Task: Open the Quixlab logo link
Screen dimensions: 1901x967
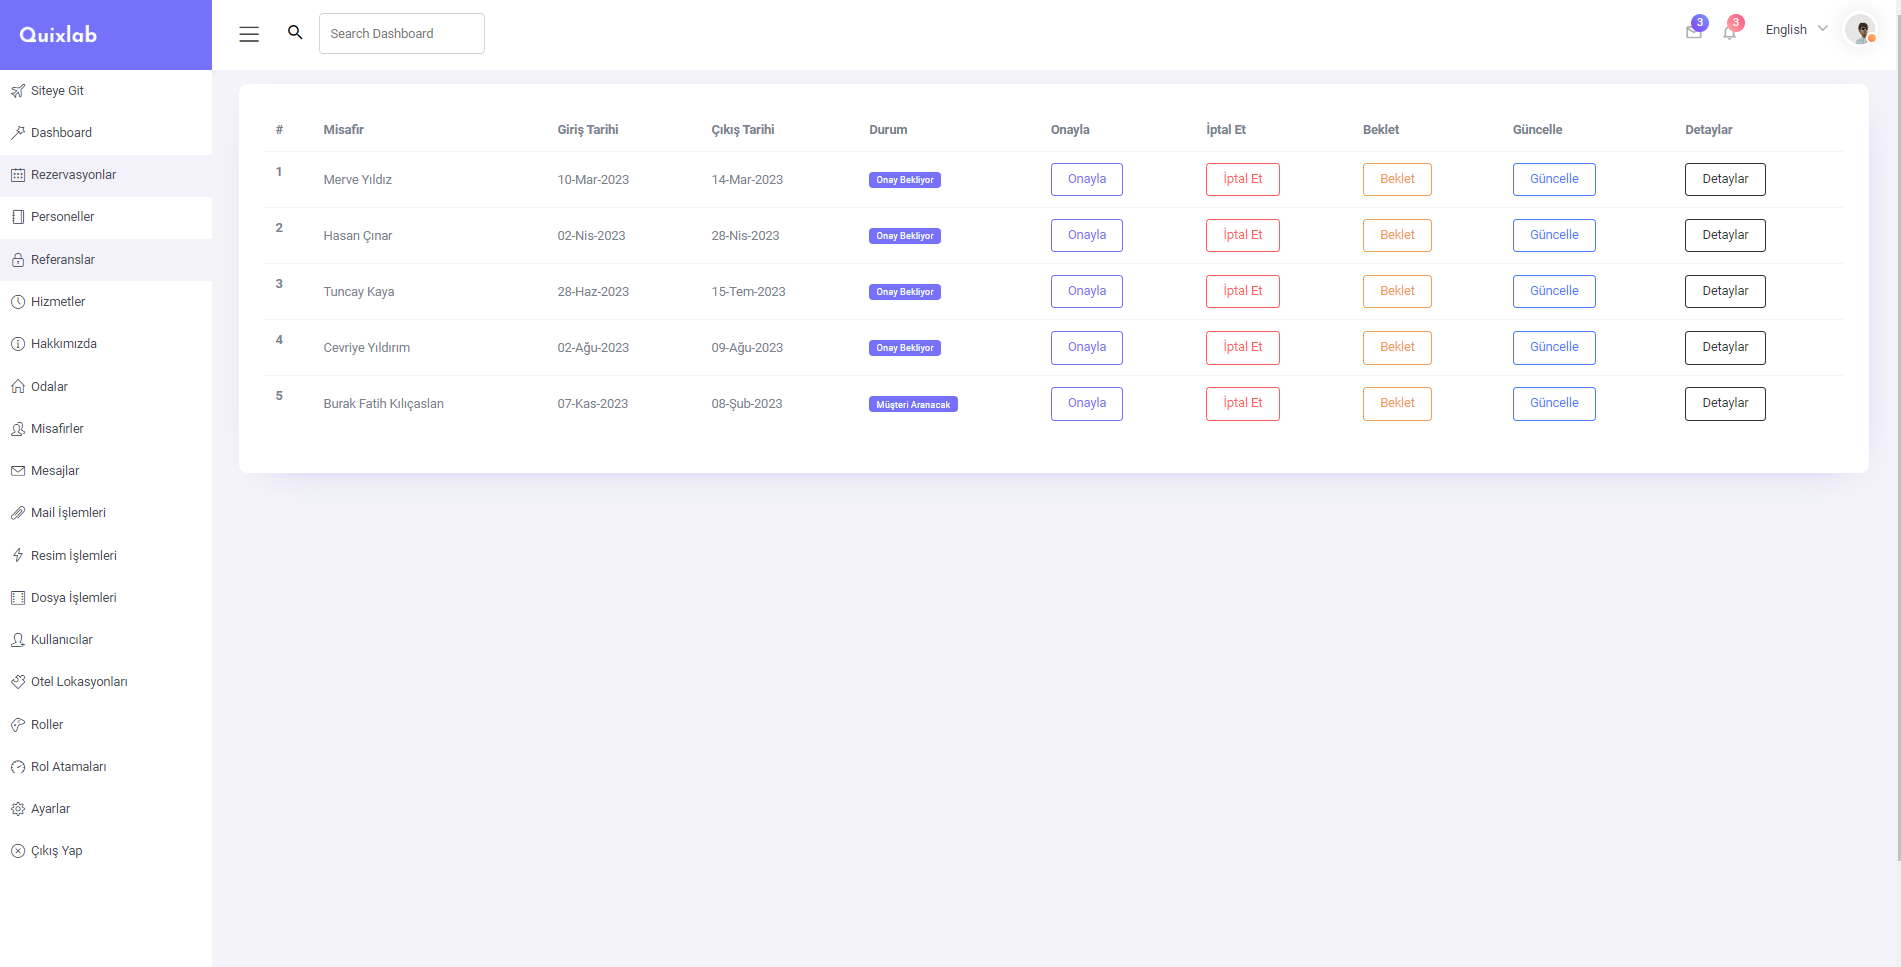Action: point(58,35)
